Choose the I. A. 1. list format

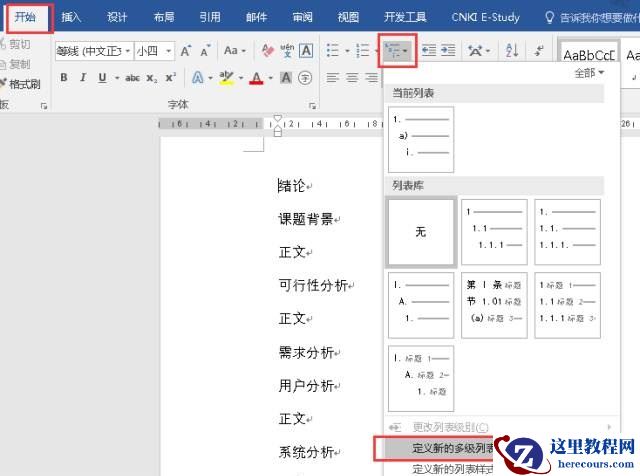(x=421, y=305)
